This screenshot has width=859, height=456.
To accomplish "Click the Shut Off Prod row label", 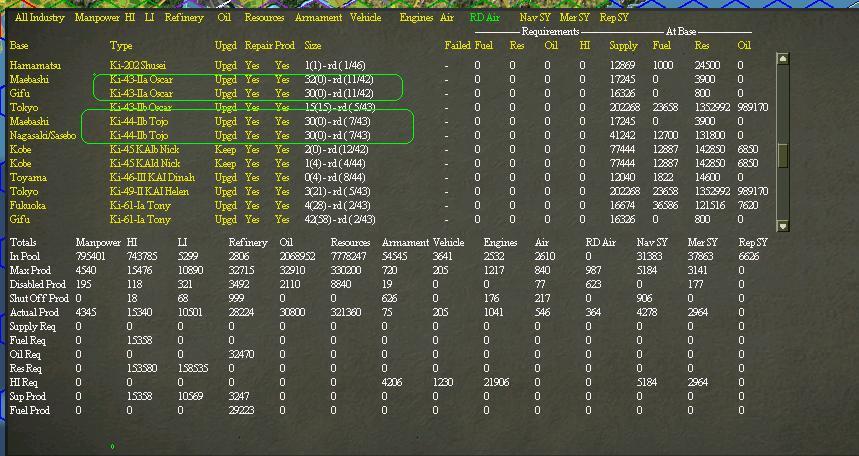I will 39,299.
